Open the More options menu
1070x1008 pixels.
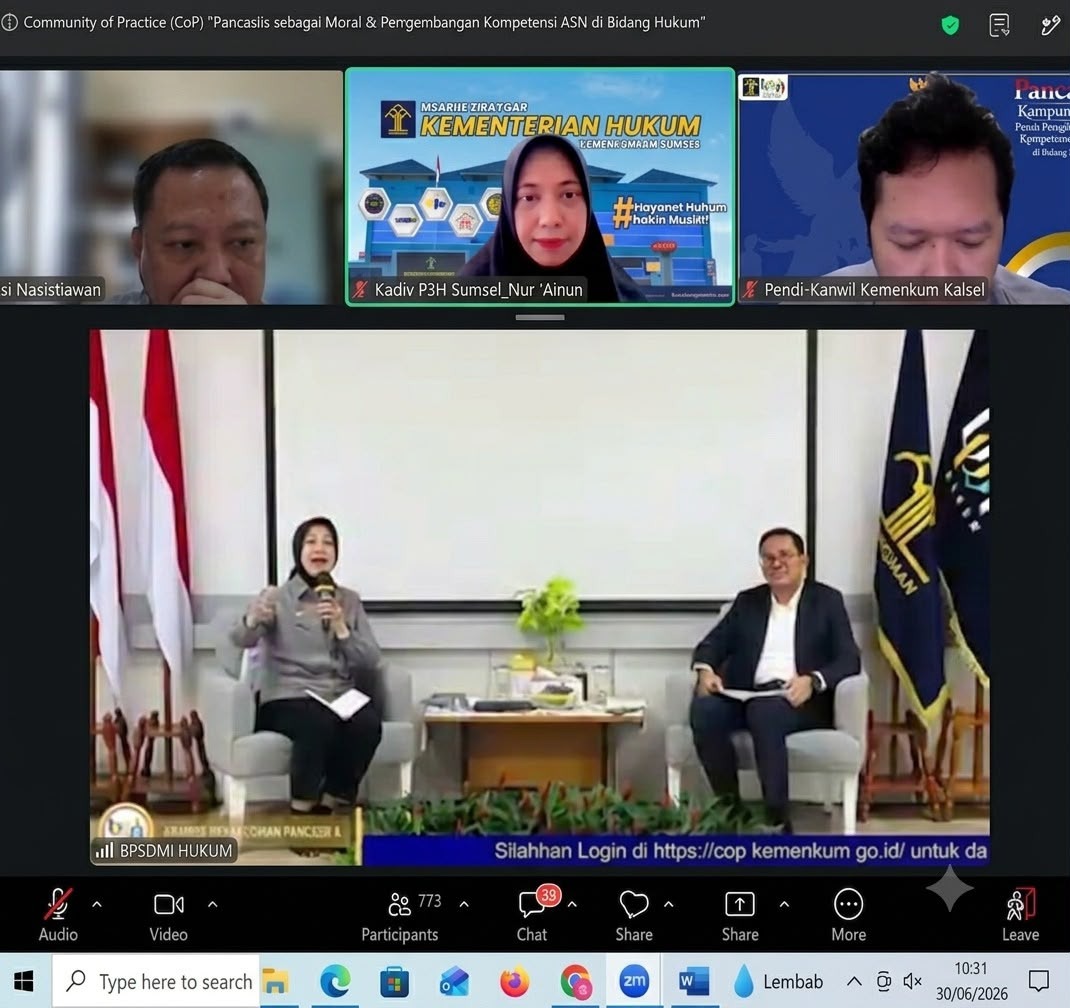pos(848,915)
